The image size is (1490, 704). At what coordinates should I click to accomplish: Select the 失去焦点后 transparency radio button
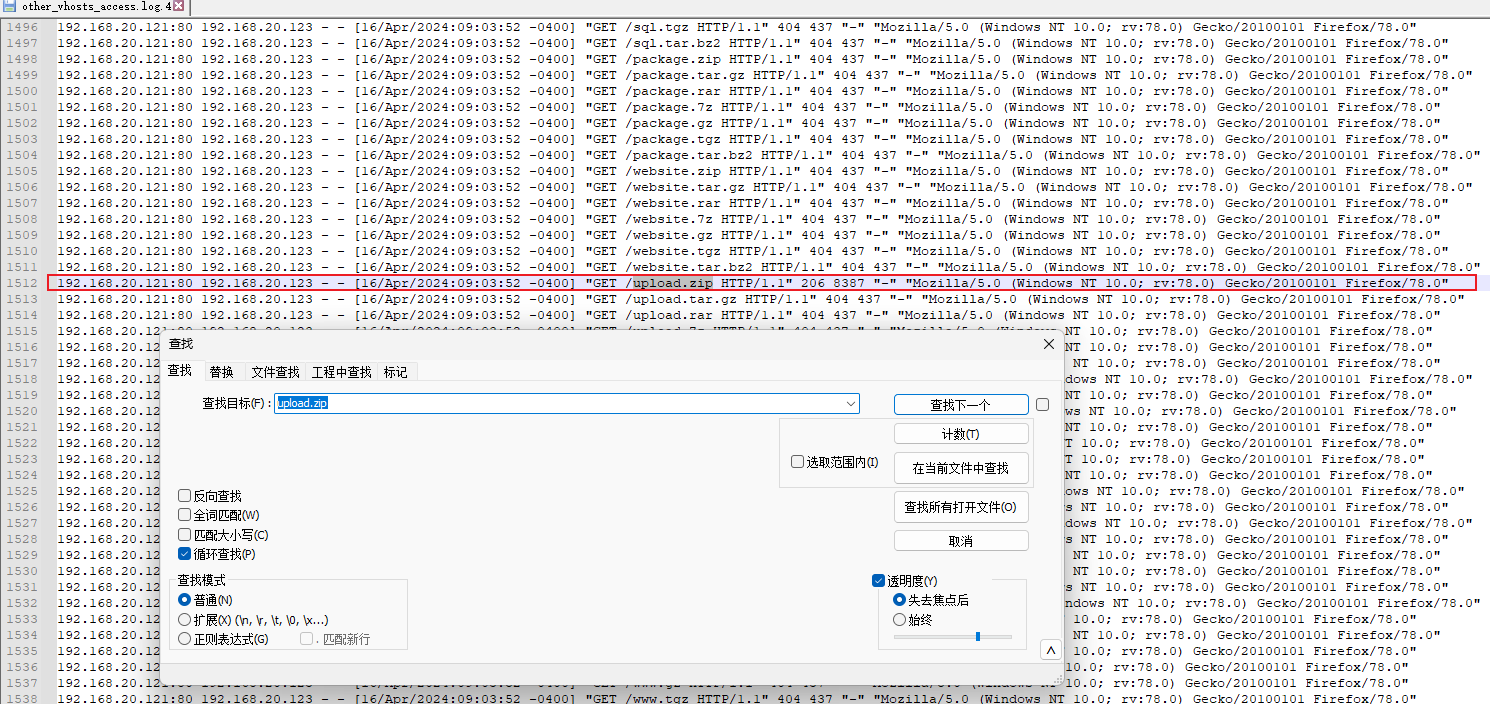[899, 600]
